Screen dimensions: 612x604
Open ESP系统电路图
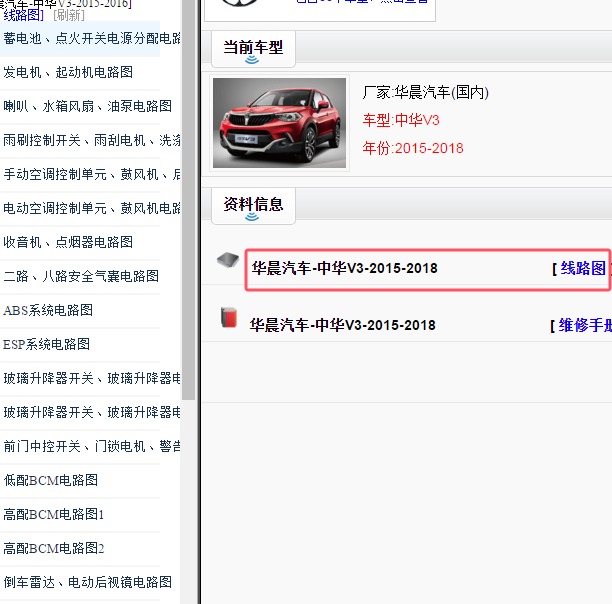click(x=46, y=344)
